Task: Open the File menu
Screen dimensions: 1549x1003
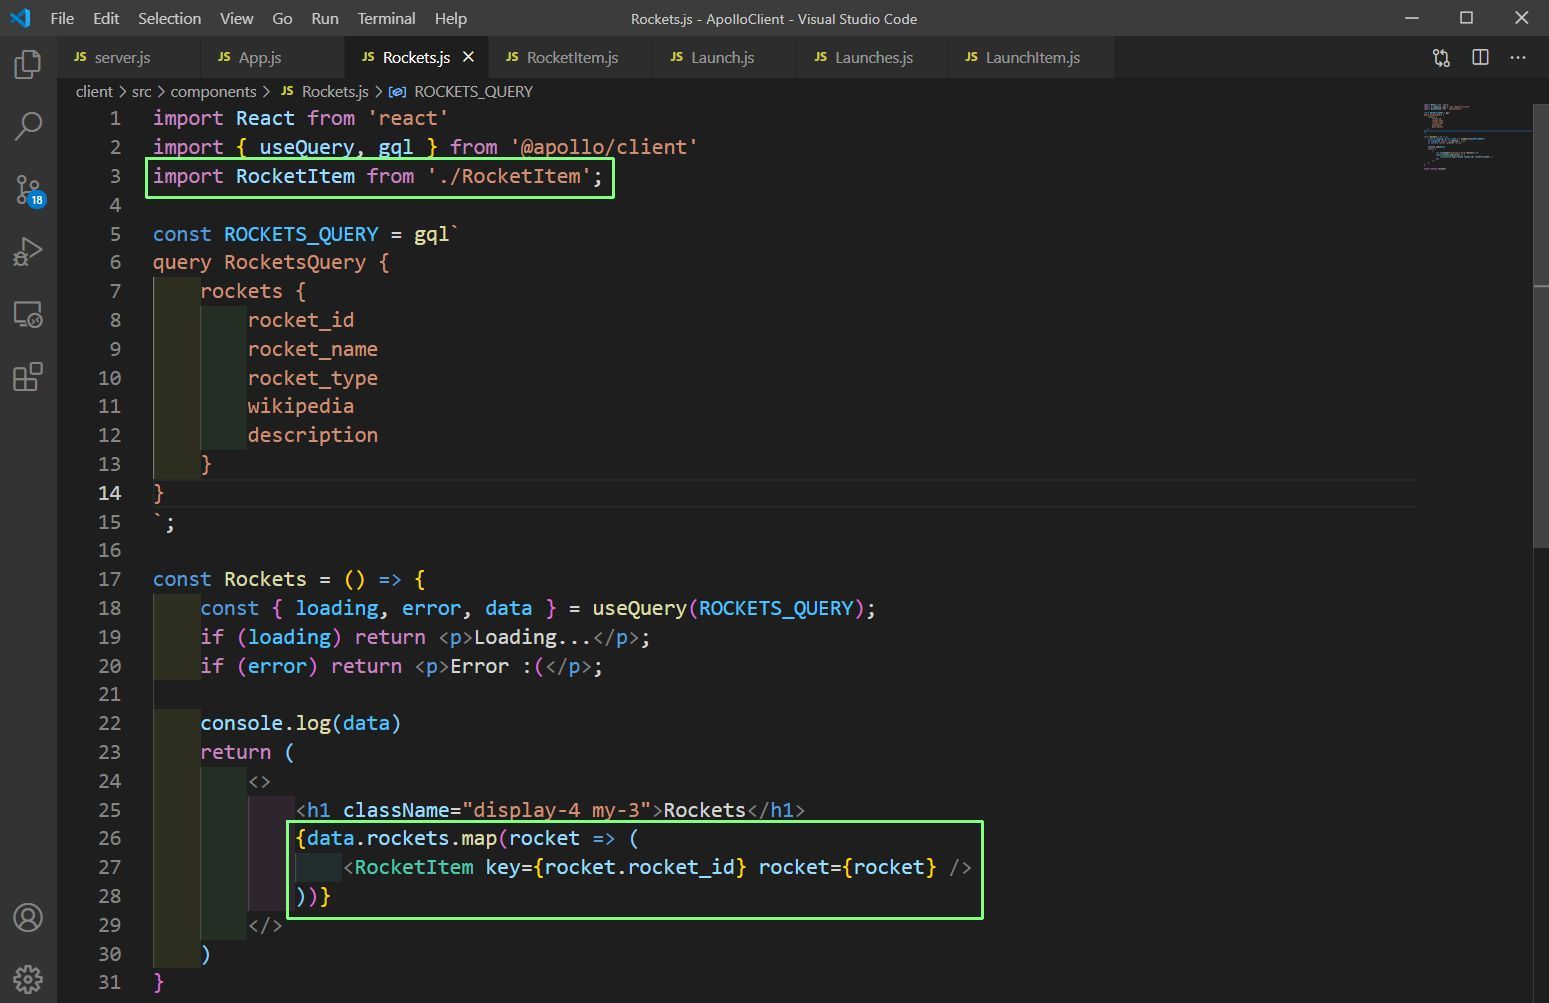Action: click(x=62, y=18)
